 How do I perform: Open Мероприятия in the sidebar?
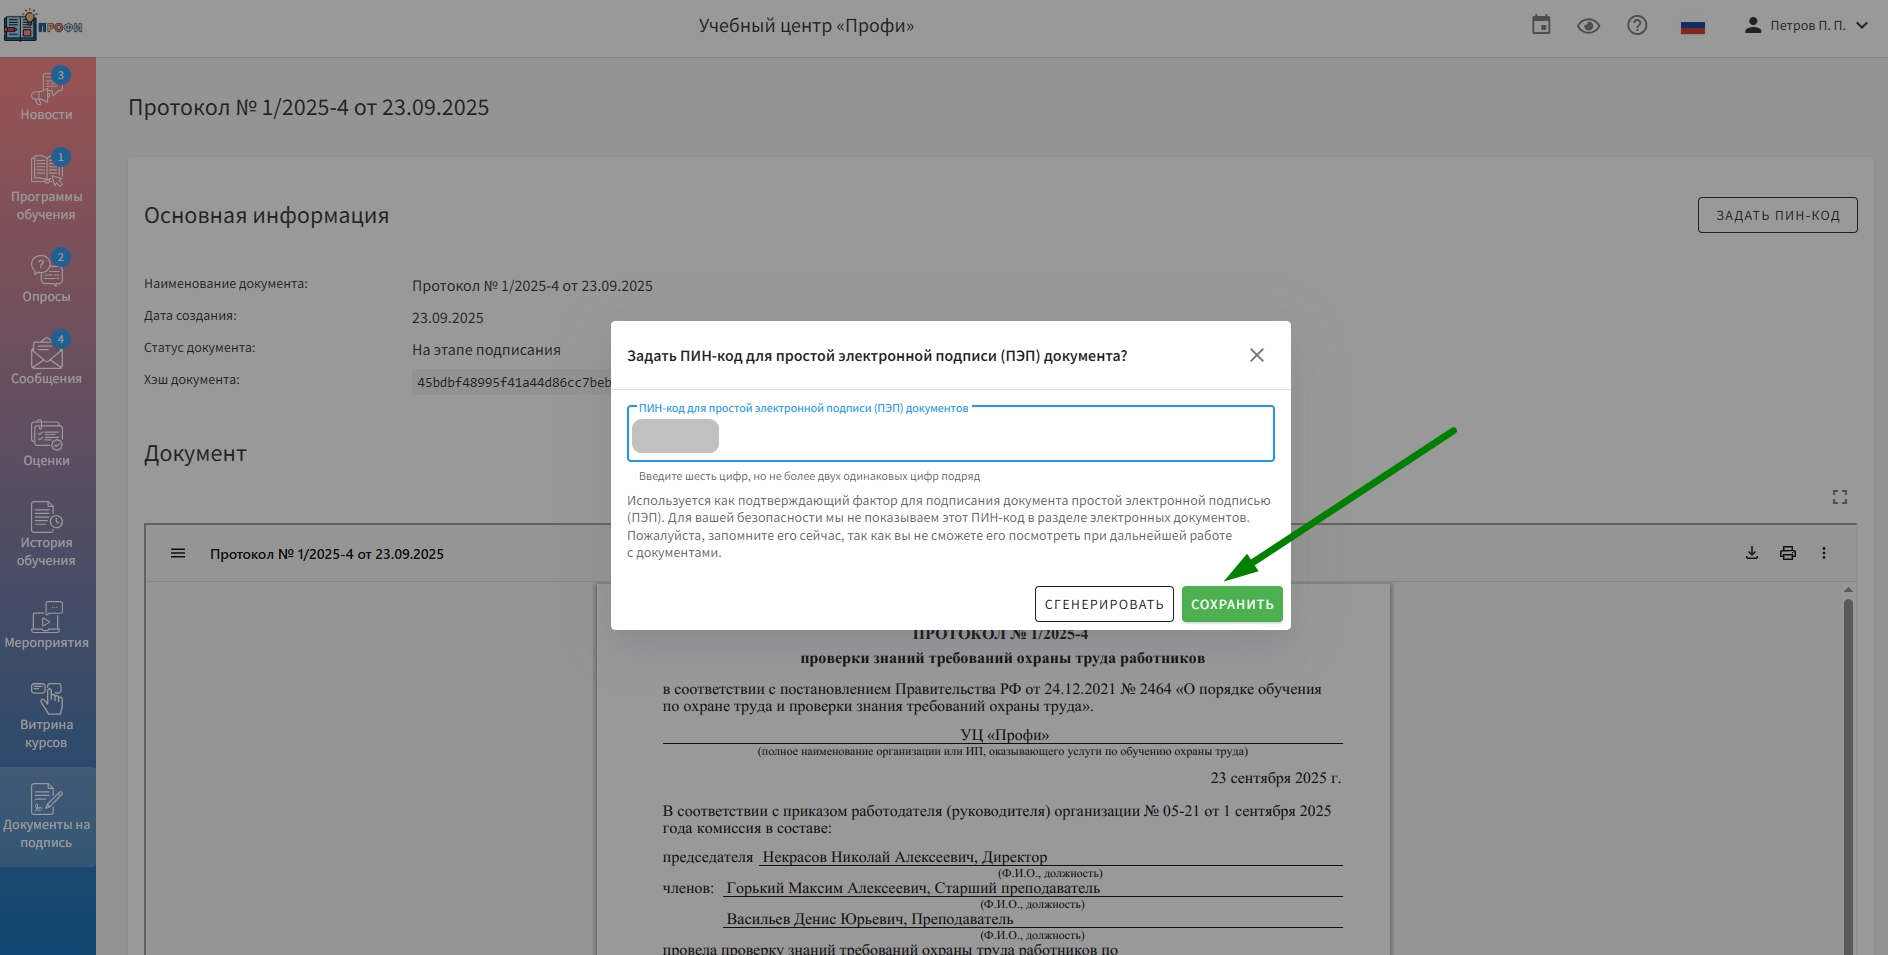coord(47,625)
